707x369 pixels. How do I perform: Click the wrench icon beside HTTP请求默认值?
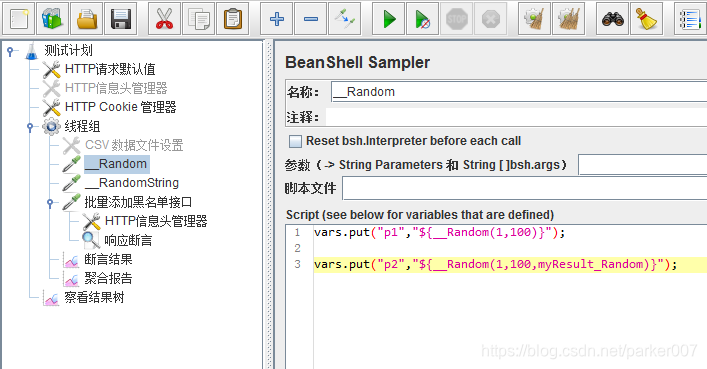pos(51,69)
